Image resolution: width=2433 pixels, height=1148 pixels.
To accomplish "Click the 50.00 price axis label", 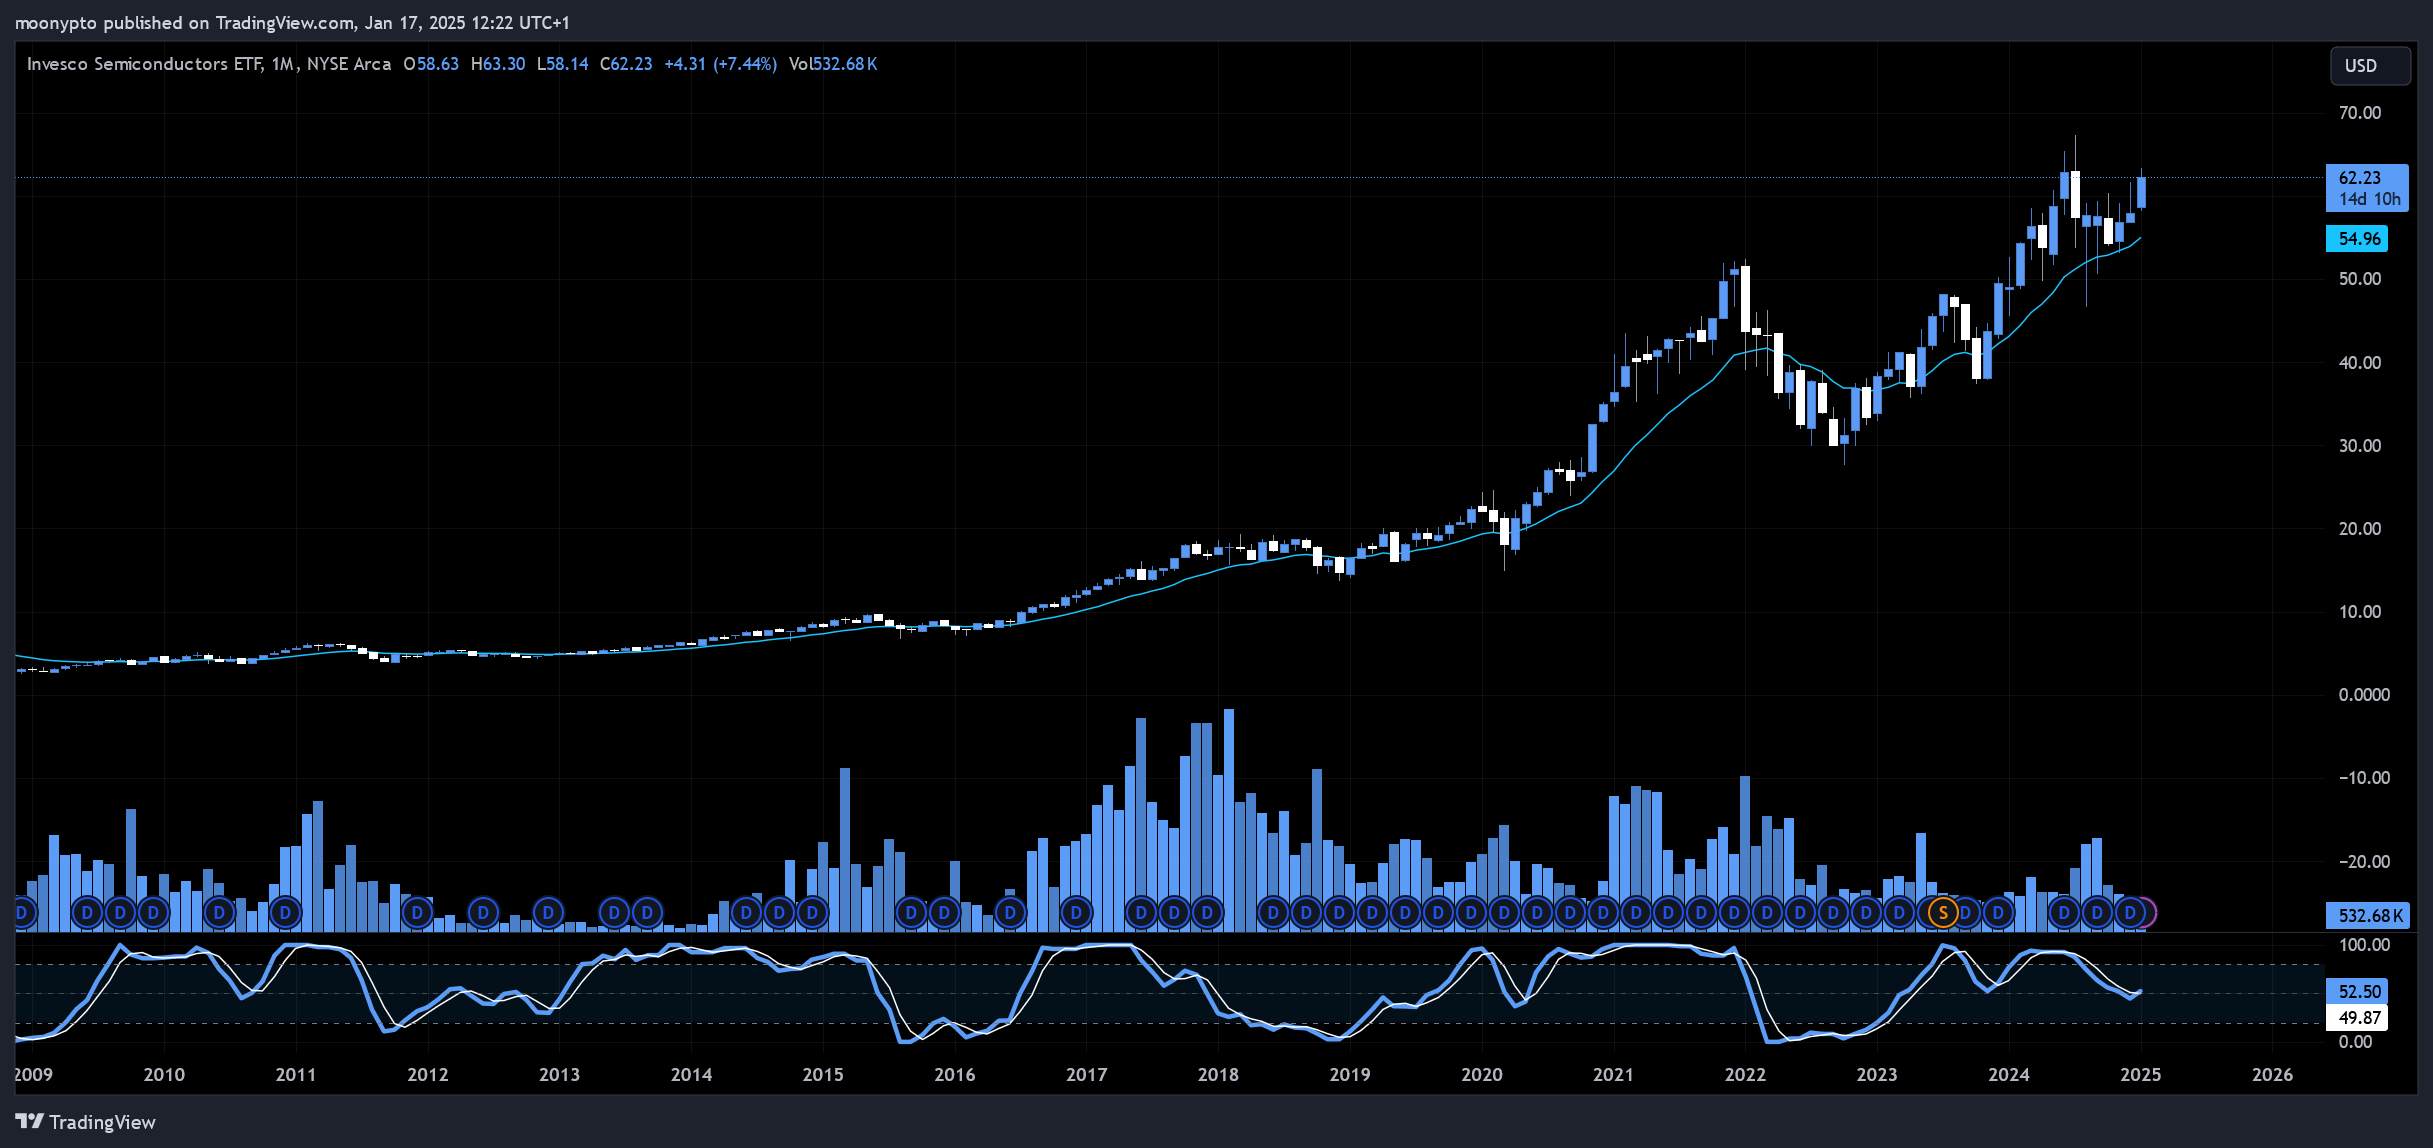I will 2360,279.
